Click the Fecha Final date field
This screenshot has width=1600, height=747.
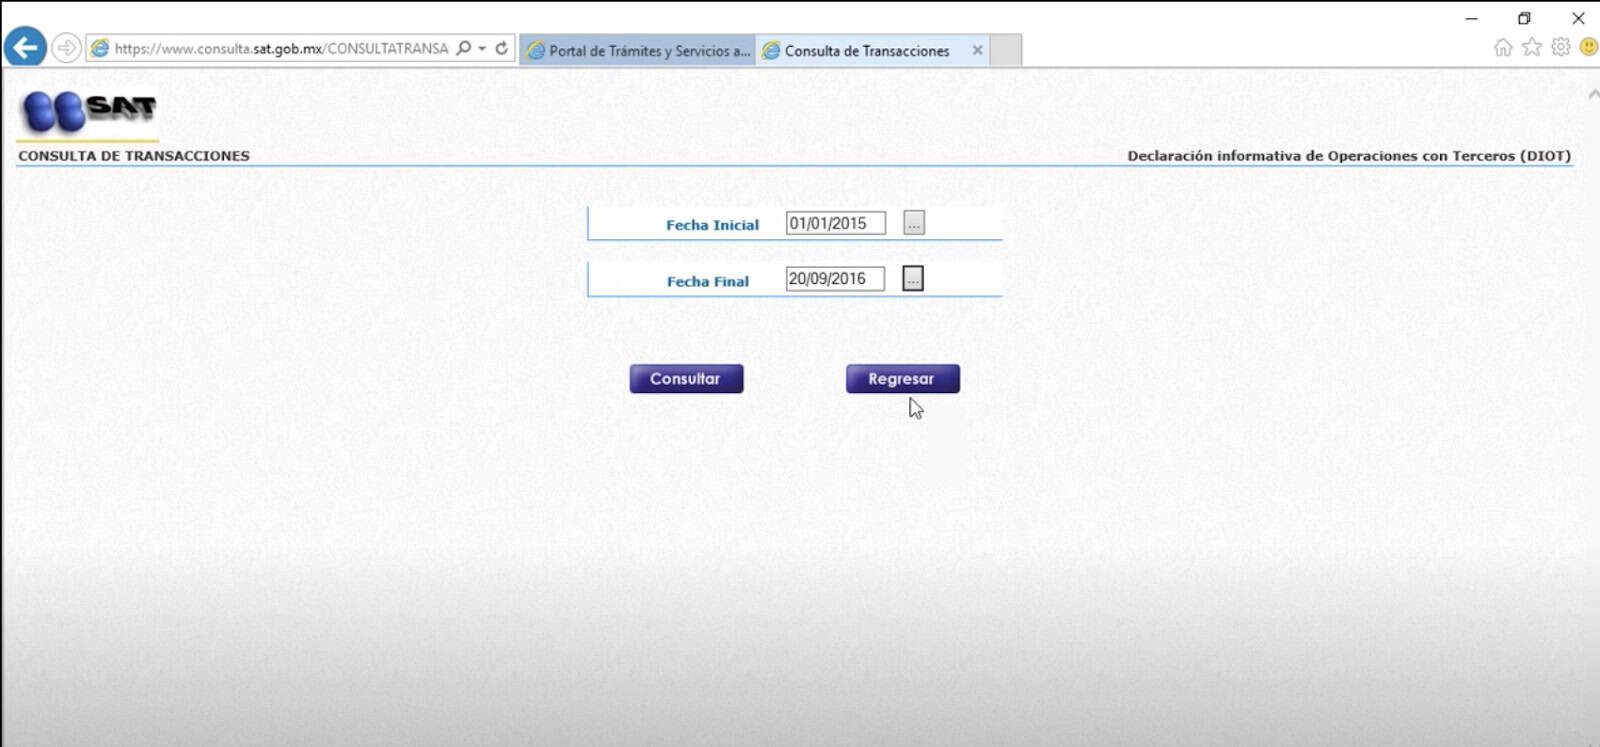click(x=834, y=279)
